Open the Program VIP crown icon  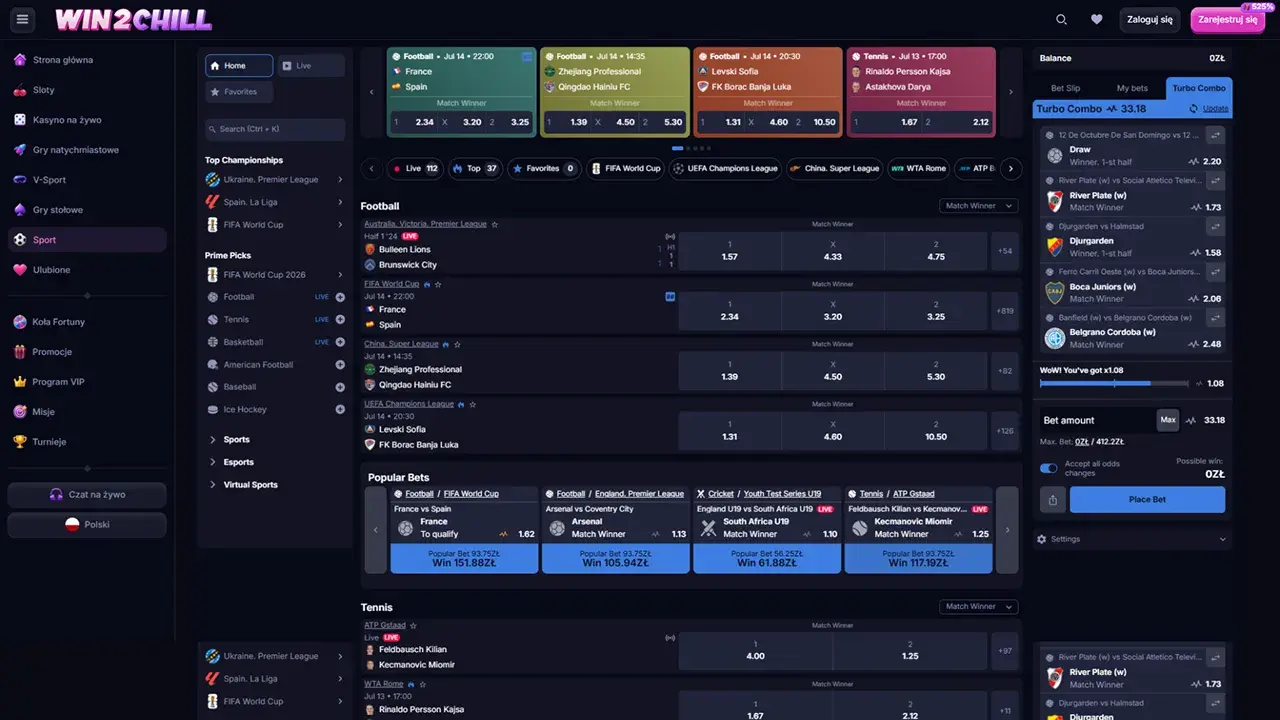click(x=20, y=382)
